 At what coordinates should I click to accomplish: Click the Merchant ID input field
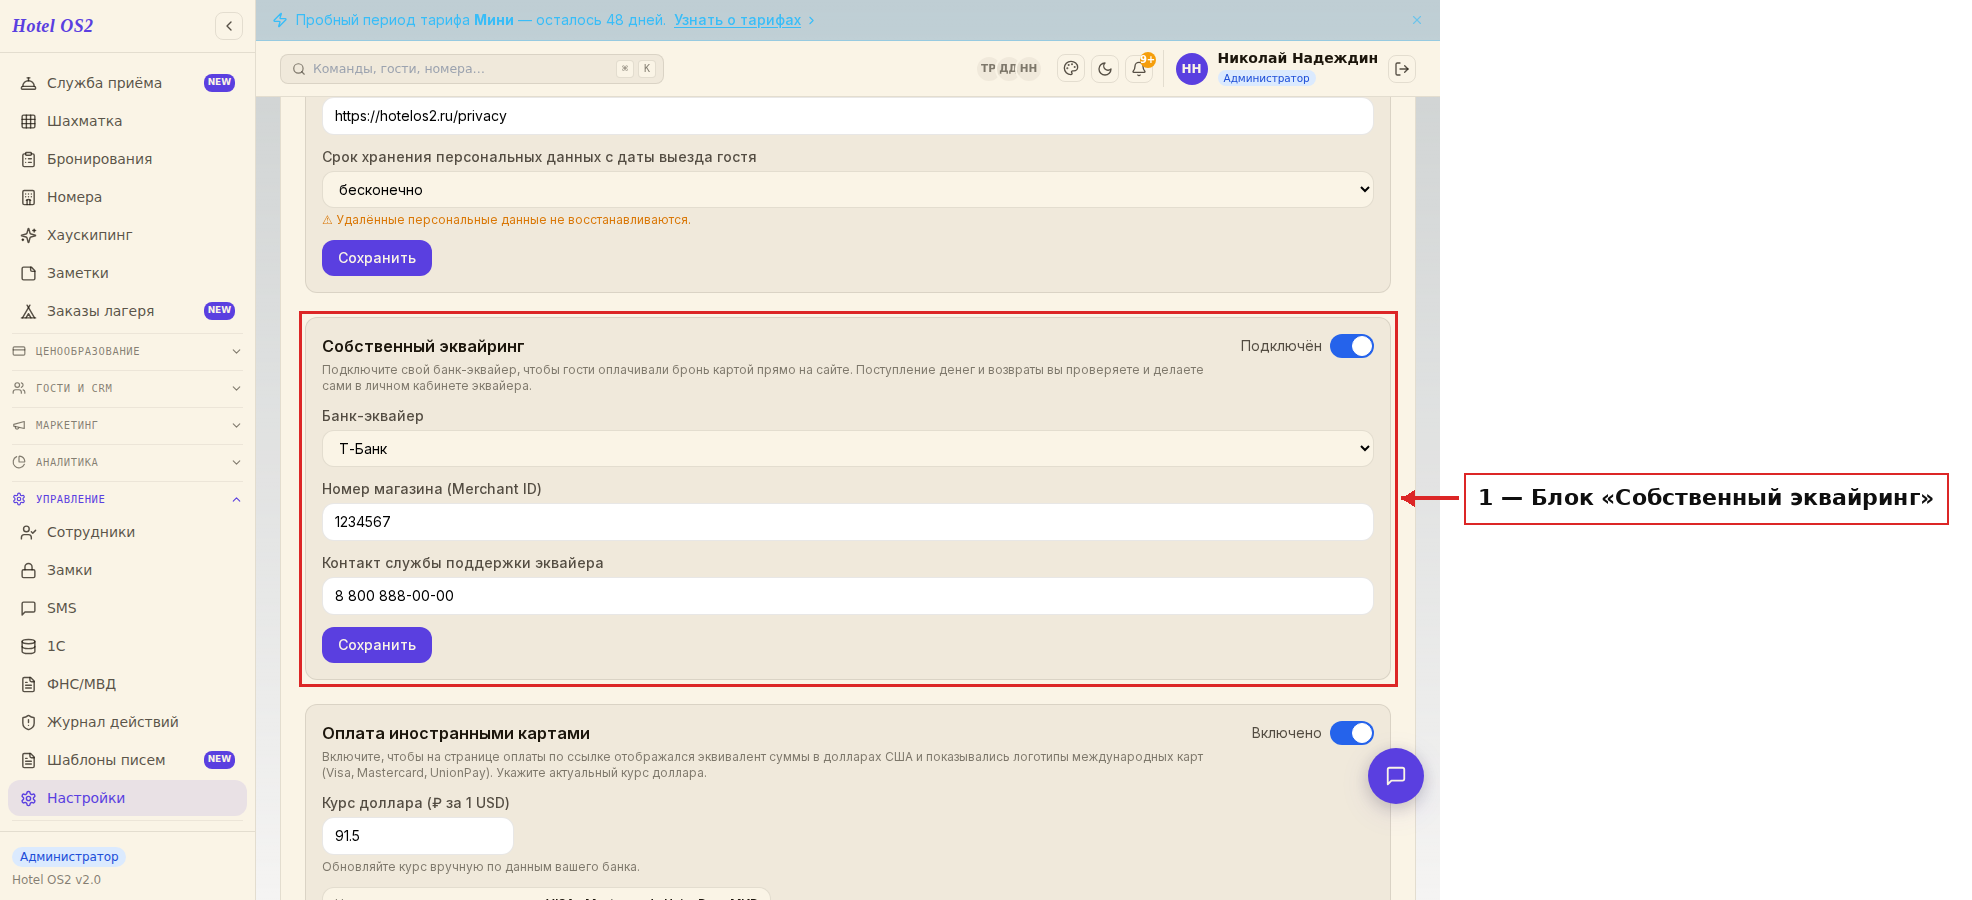tap(847, 522)
